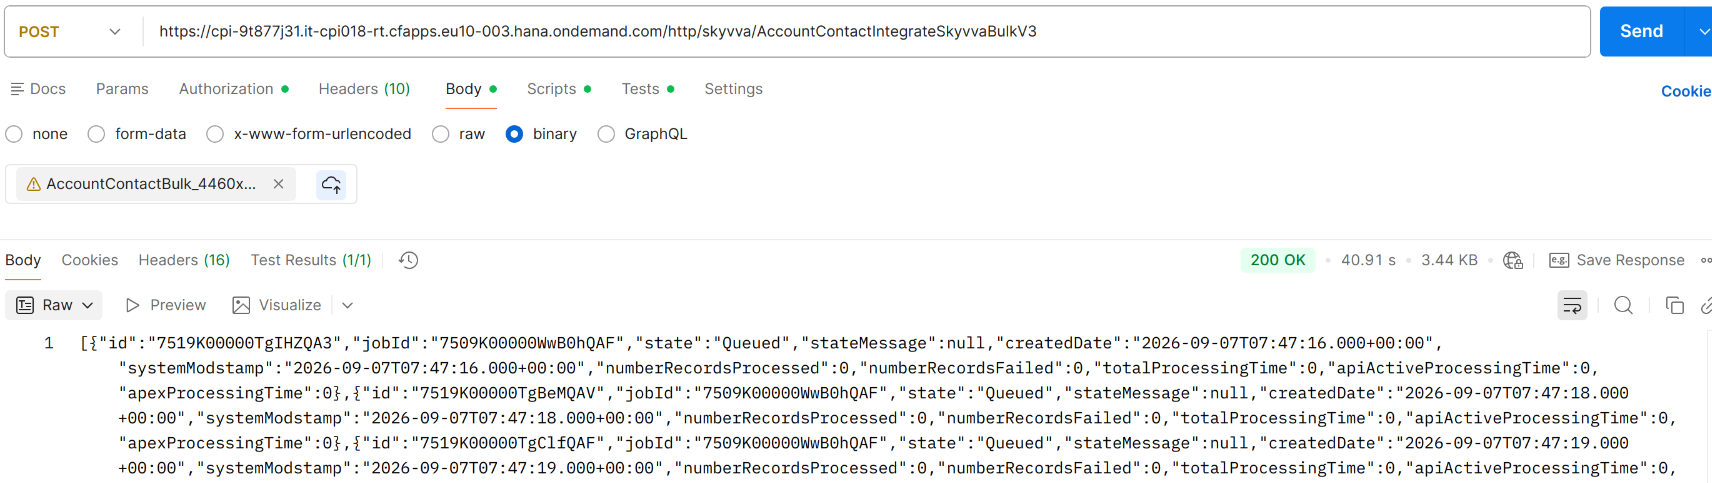This screenshot has height=483, width=1712.
Task: Send the request
Action: click(1641, 32)
